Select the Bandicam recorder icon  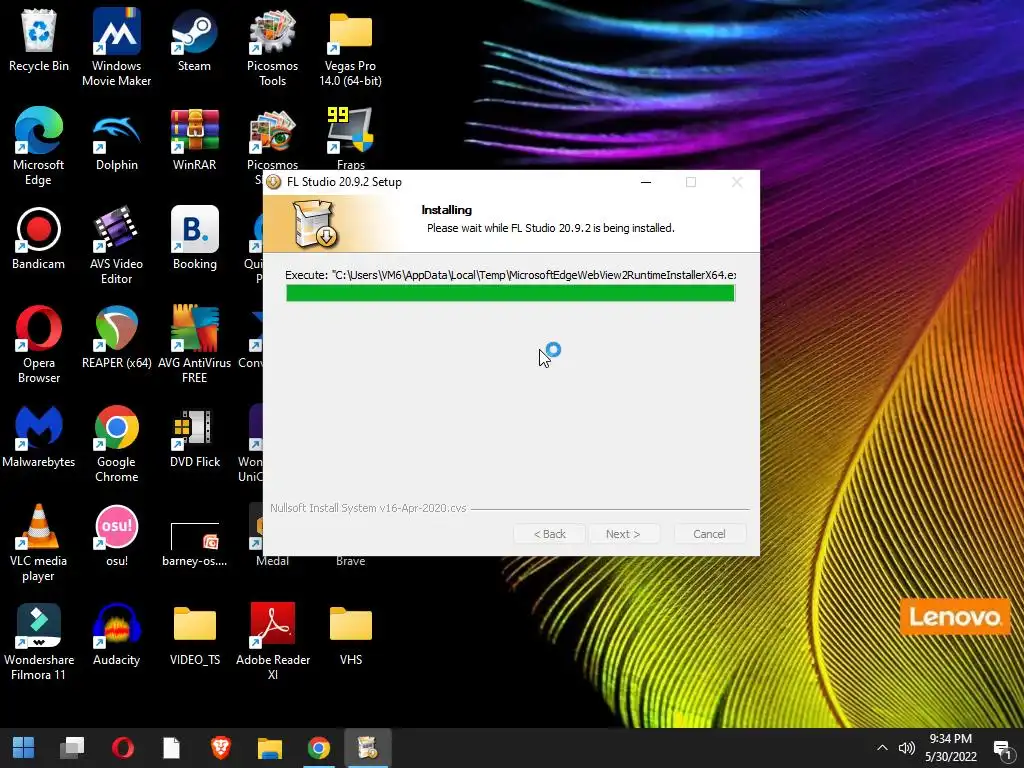[x=39, y=238]
